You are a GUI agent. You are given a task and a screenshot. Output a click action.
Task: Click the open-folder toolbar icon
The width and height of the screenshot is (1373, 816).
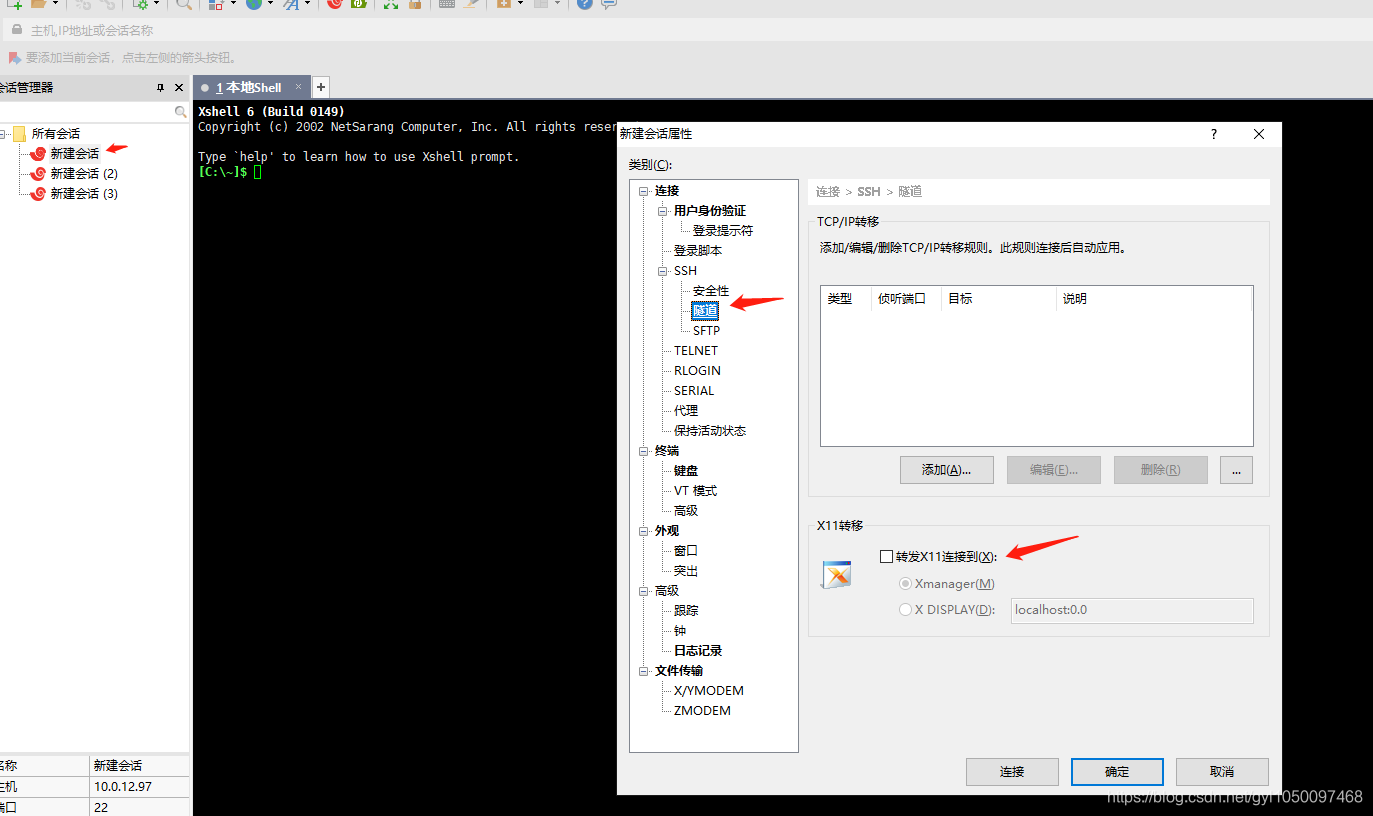[x=39, y=4]
